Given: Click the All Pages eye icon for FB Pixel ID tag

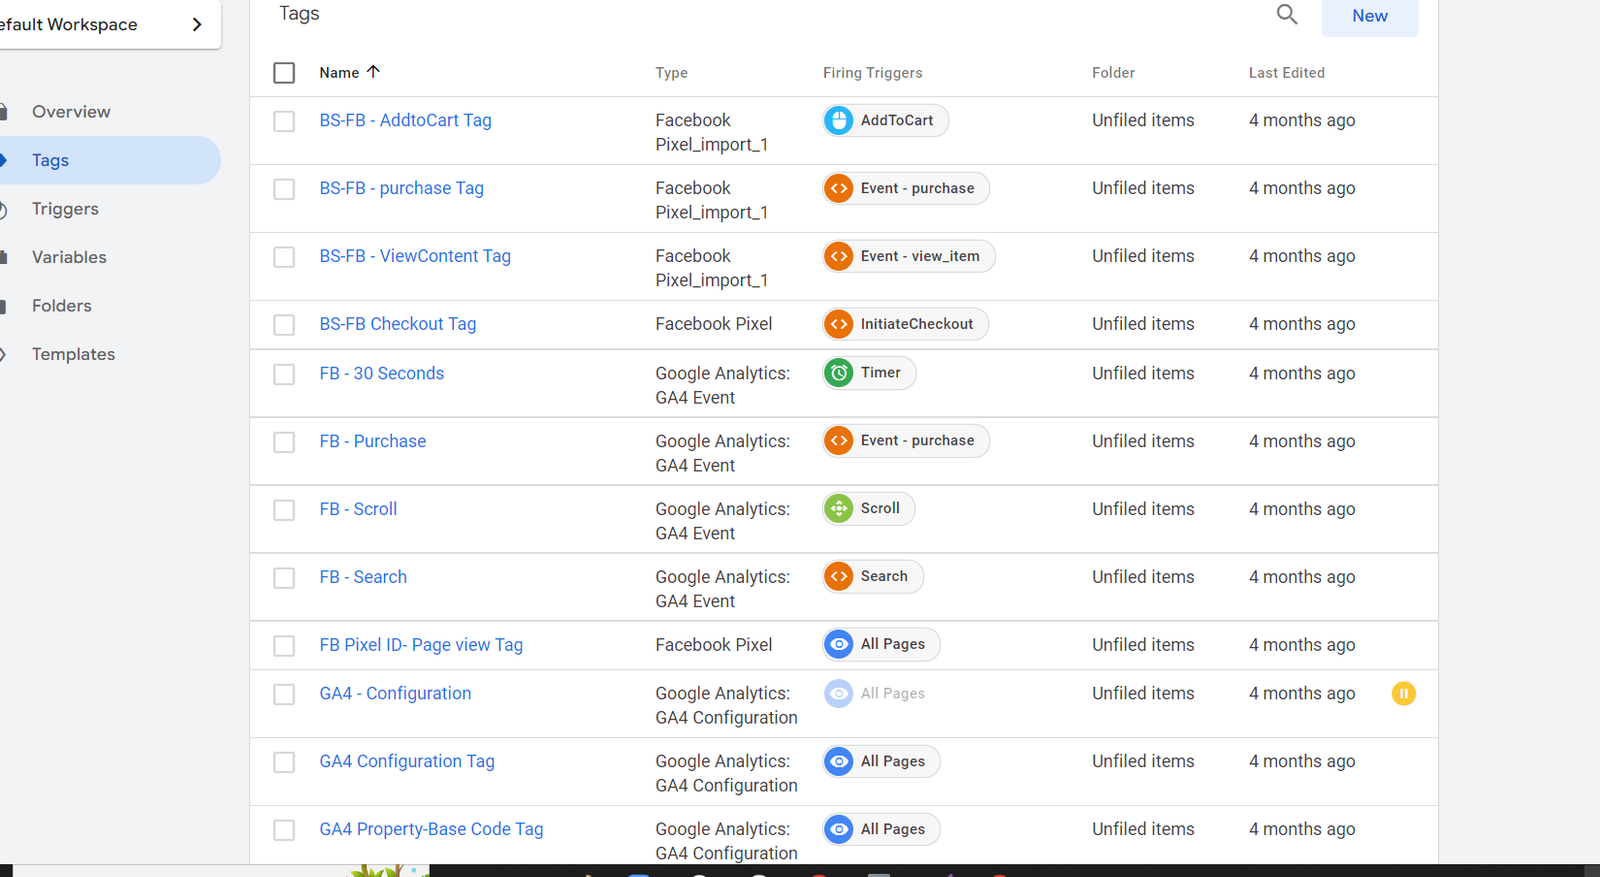Looking at the screenshot, I should [x=839, y=645].
